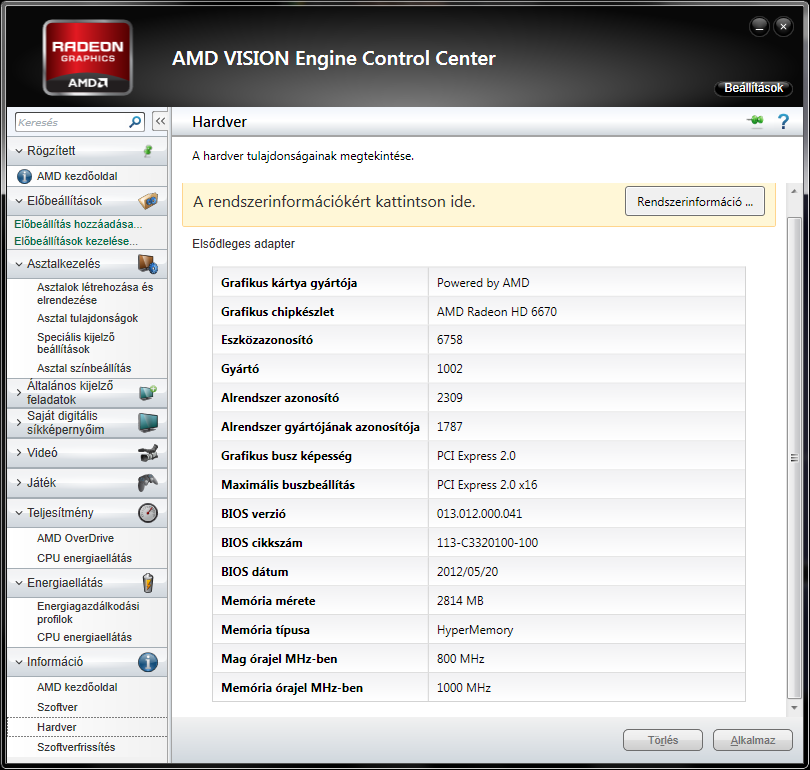Open help with the question mark icon
The height and width of the screenshot is (770, 810).
(783, 122)
